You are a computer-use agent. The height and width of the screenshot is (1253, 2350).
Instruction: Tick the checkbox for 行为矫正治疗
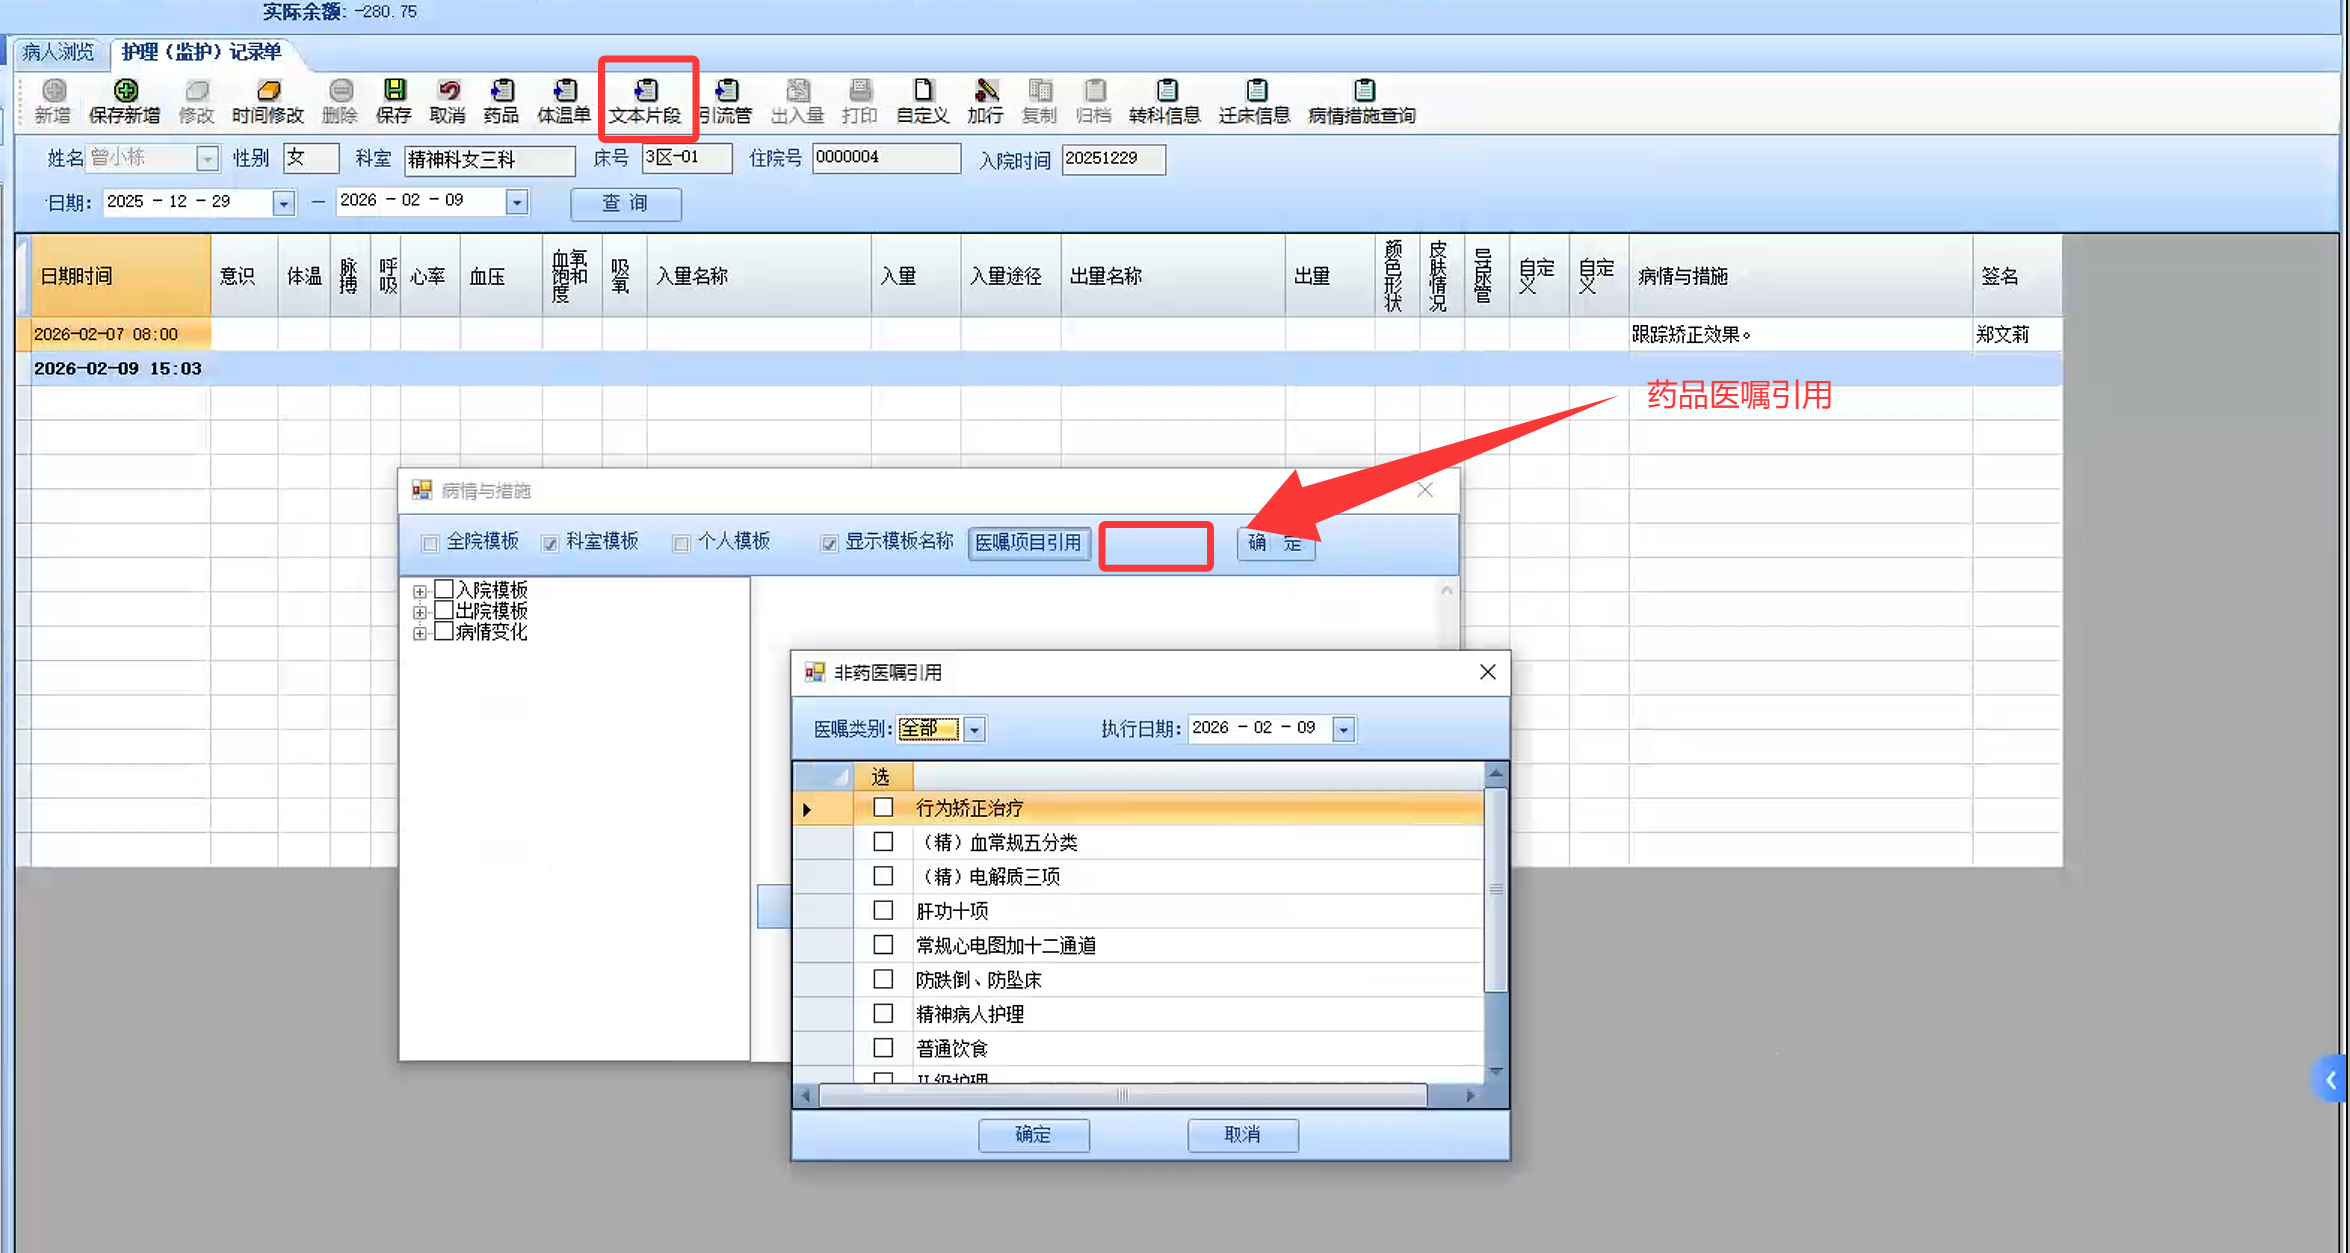point(882,807)
